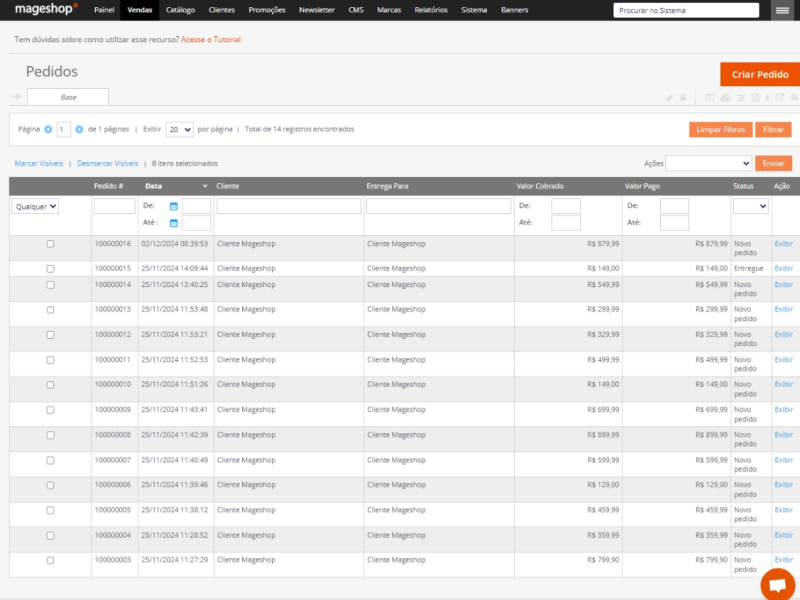The image size is (800, 600).
Task: Check the box for order 100000010
Action: click(x=50, y=385)
